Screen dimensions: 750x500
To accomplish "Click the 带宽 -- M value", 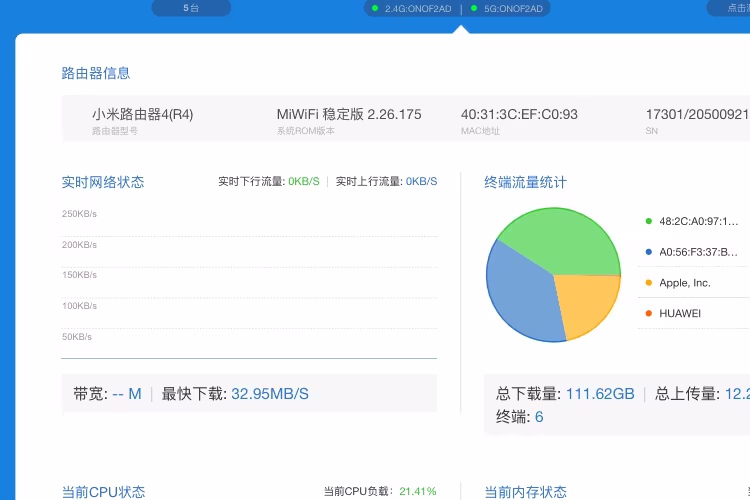I will [127, 394].
